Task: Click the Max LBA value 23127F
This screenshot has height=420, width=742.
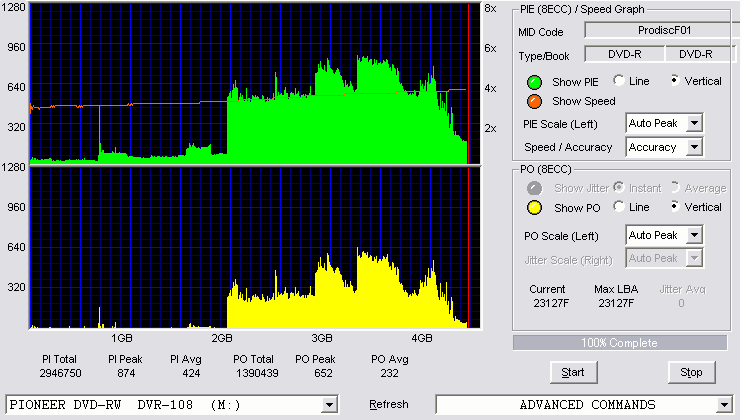Action: pos(616,303)
